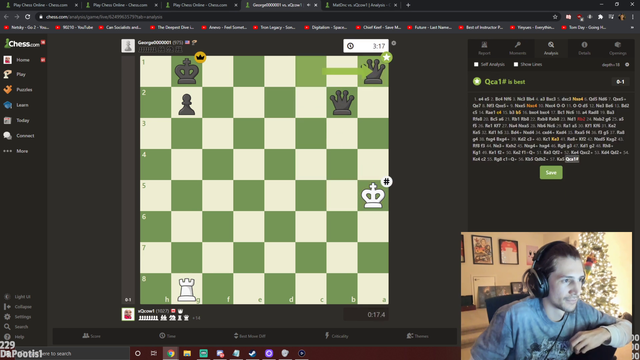Open Windows Task View in taskbar
The image size is (640, 360).
pyautogui.click(x=153, y=353)
